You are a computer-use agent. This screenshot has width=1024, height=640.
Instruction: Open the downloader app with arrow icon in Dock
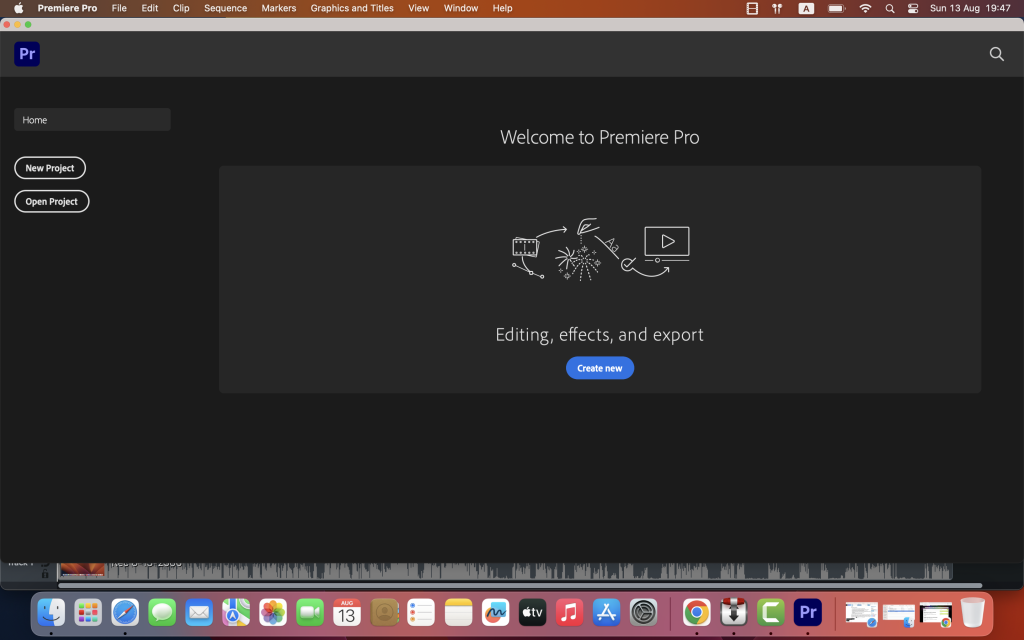733,613
